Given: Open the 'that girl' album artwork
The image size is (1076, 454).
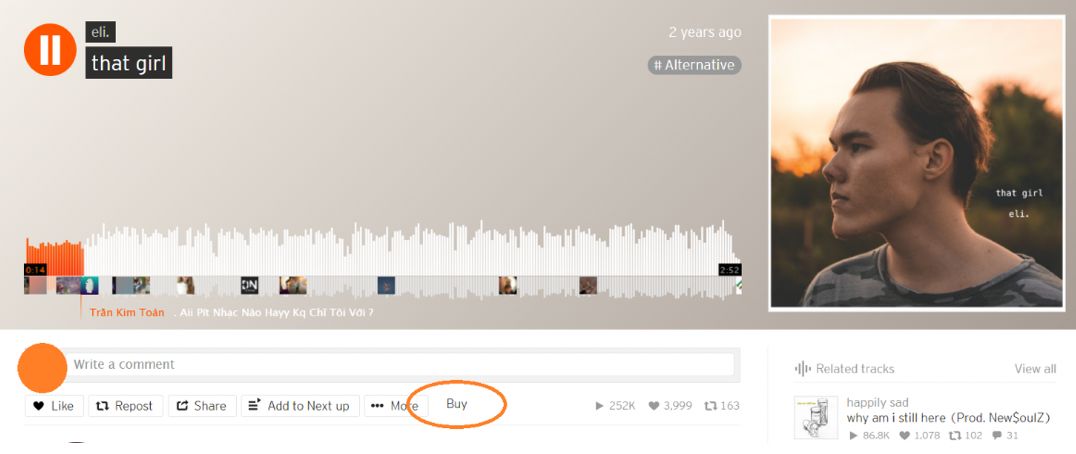Looking at the screenshot, I should [x=917, y=162].
